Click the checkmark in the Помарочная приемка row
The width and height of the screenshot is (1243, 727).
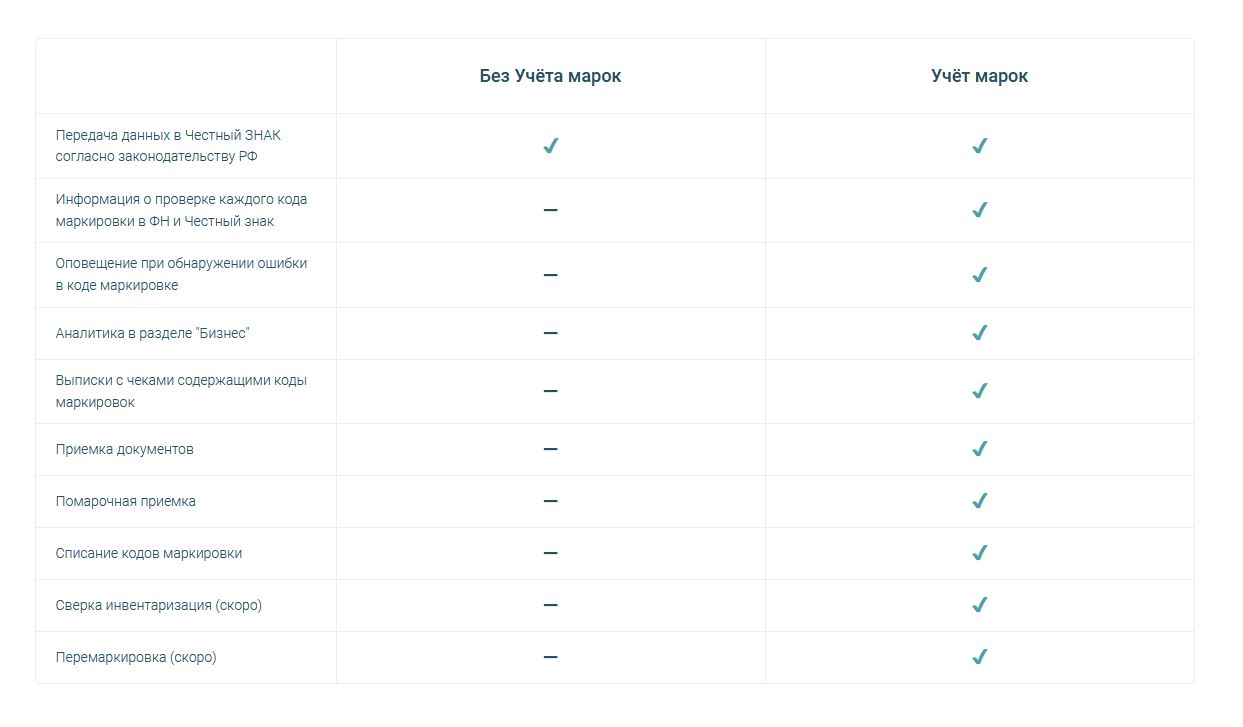pos(980,501)
